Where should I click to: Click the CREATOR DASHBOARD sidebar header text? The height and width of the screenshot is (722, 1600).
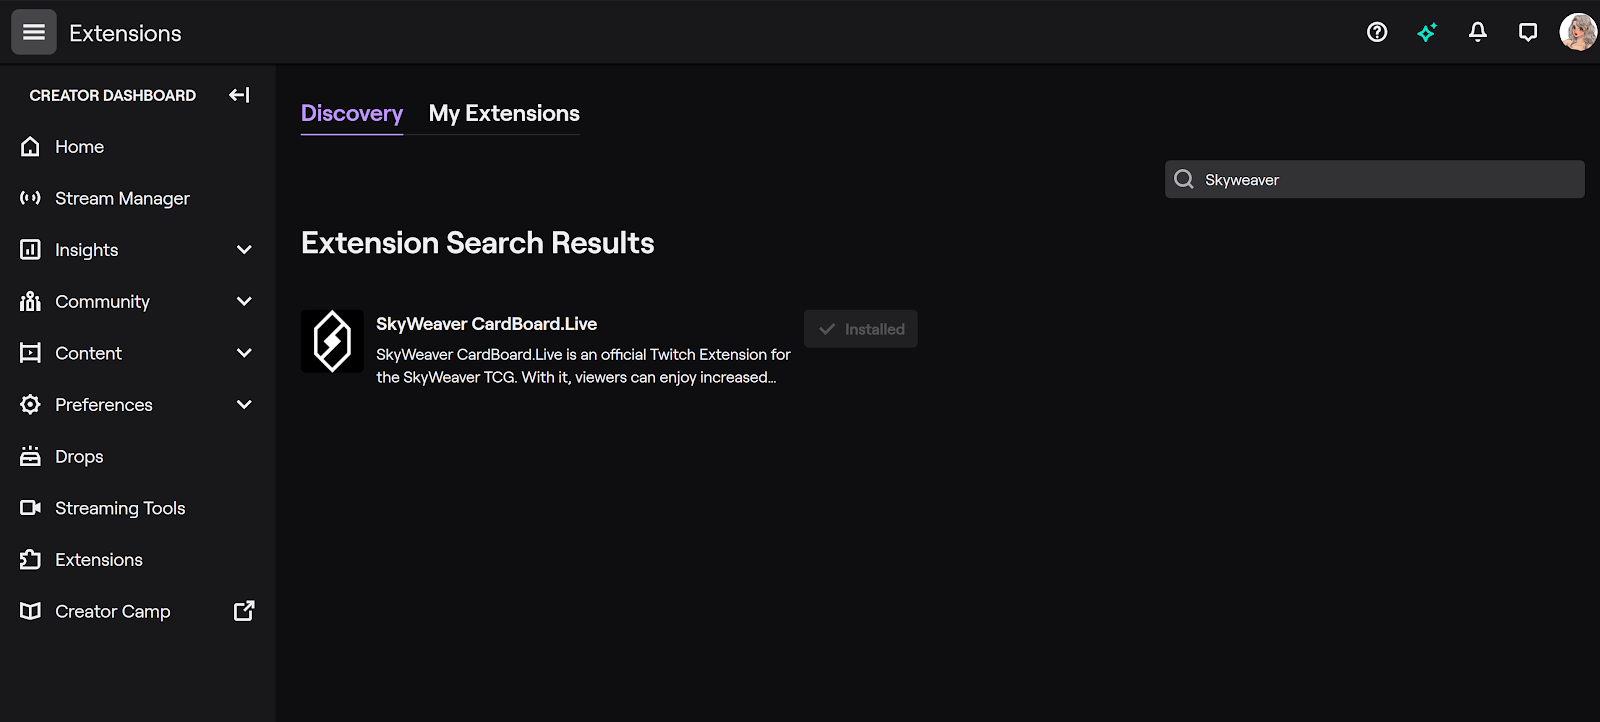pos(113,96)
